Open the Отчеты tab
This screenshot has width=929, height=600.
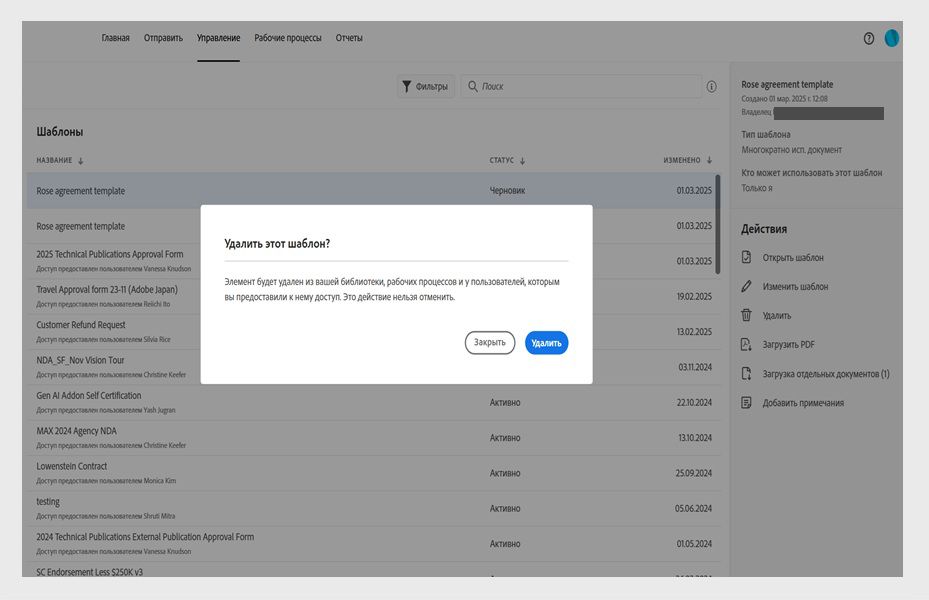[349, 38]
